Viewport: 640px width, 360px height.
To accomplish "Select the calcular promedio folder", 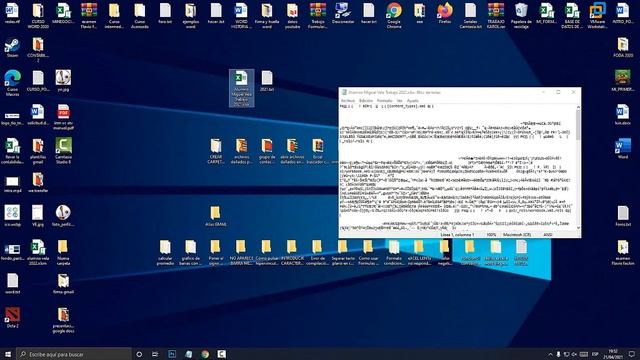I will click(x=165, y=253).
